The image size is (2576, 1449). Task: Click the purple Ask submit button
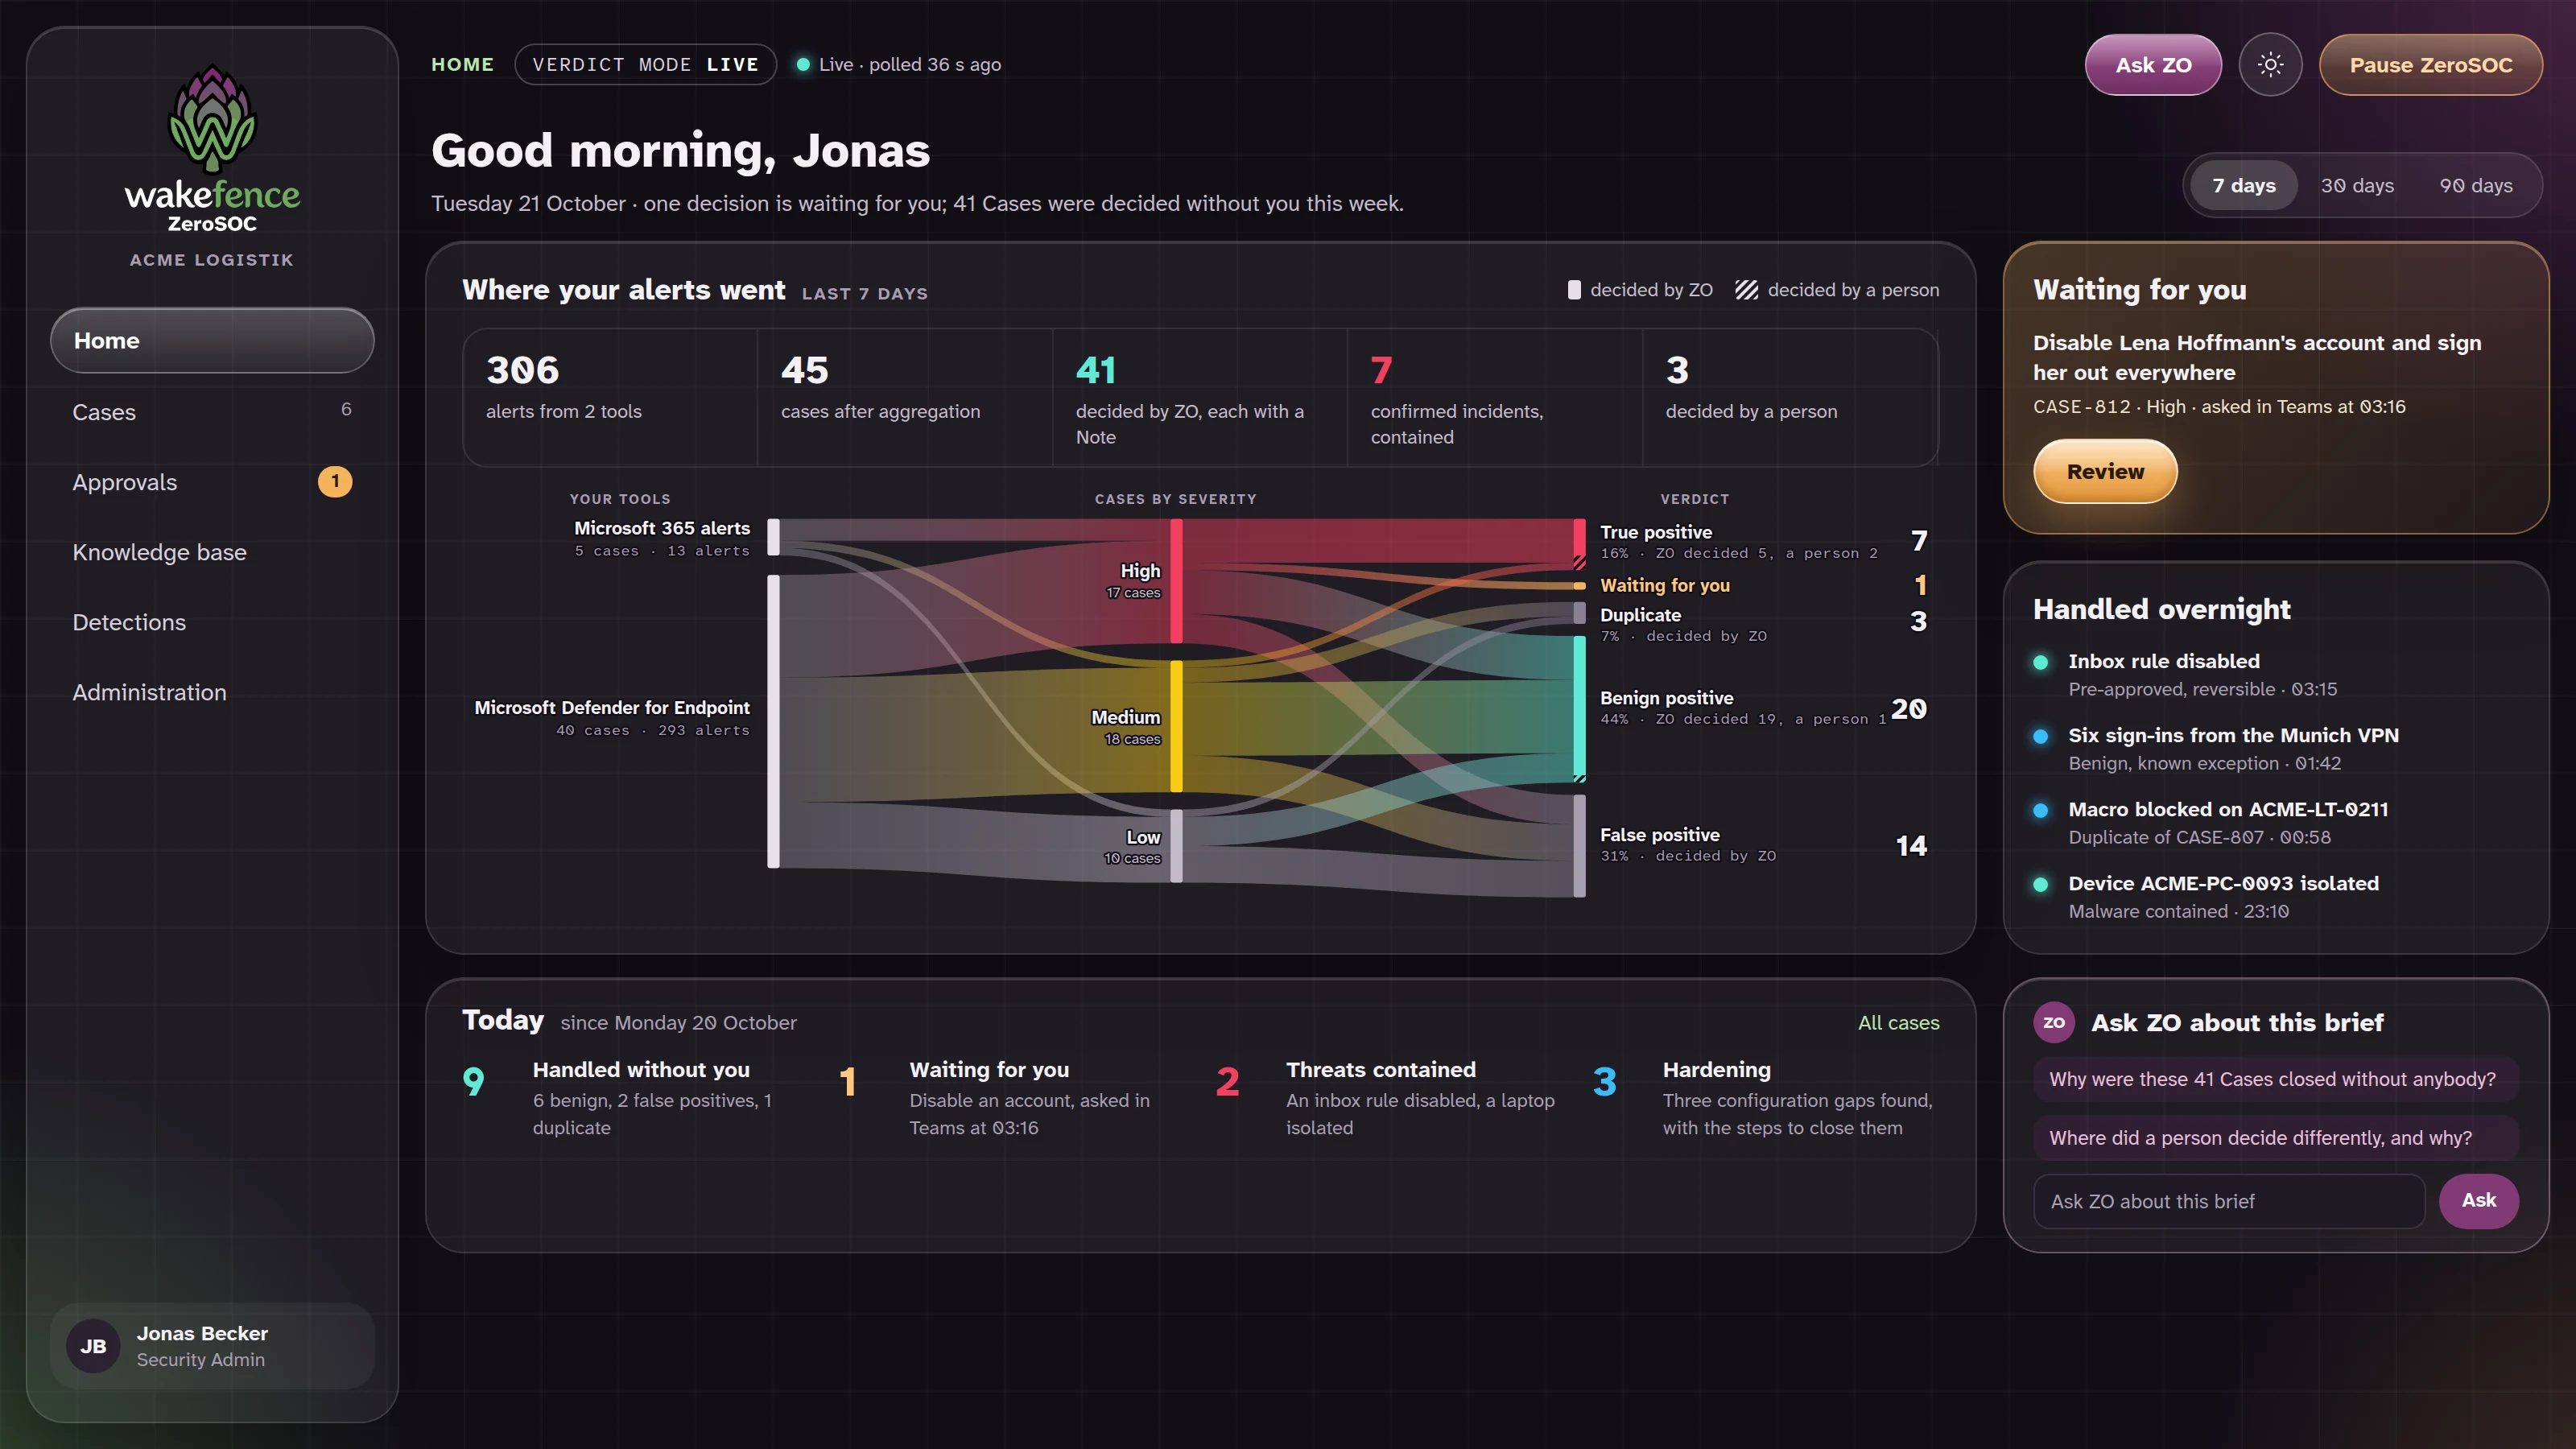pos(2478,1200)
